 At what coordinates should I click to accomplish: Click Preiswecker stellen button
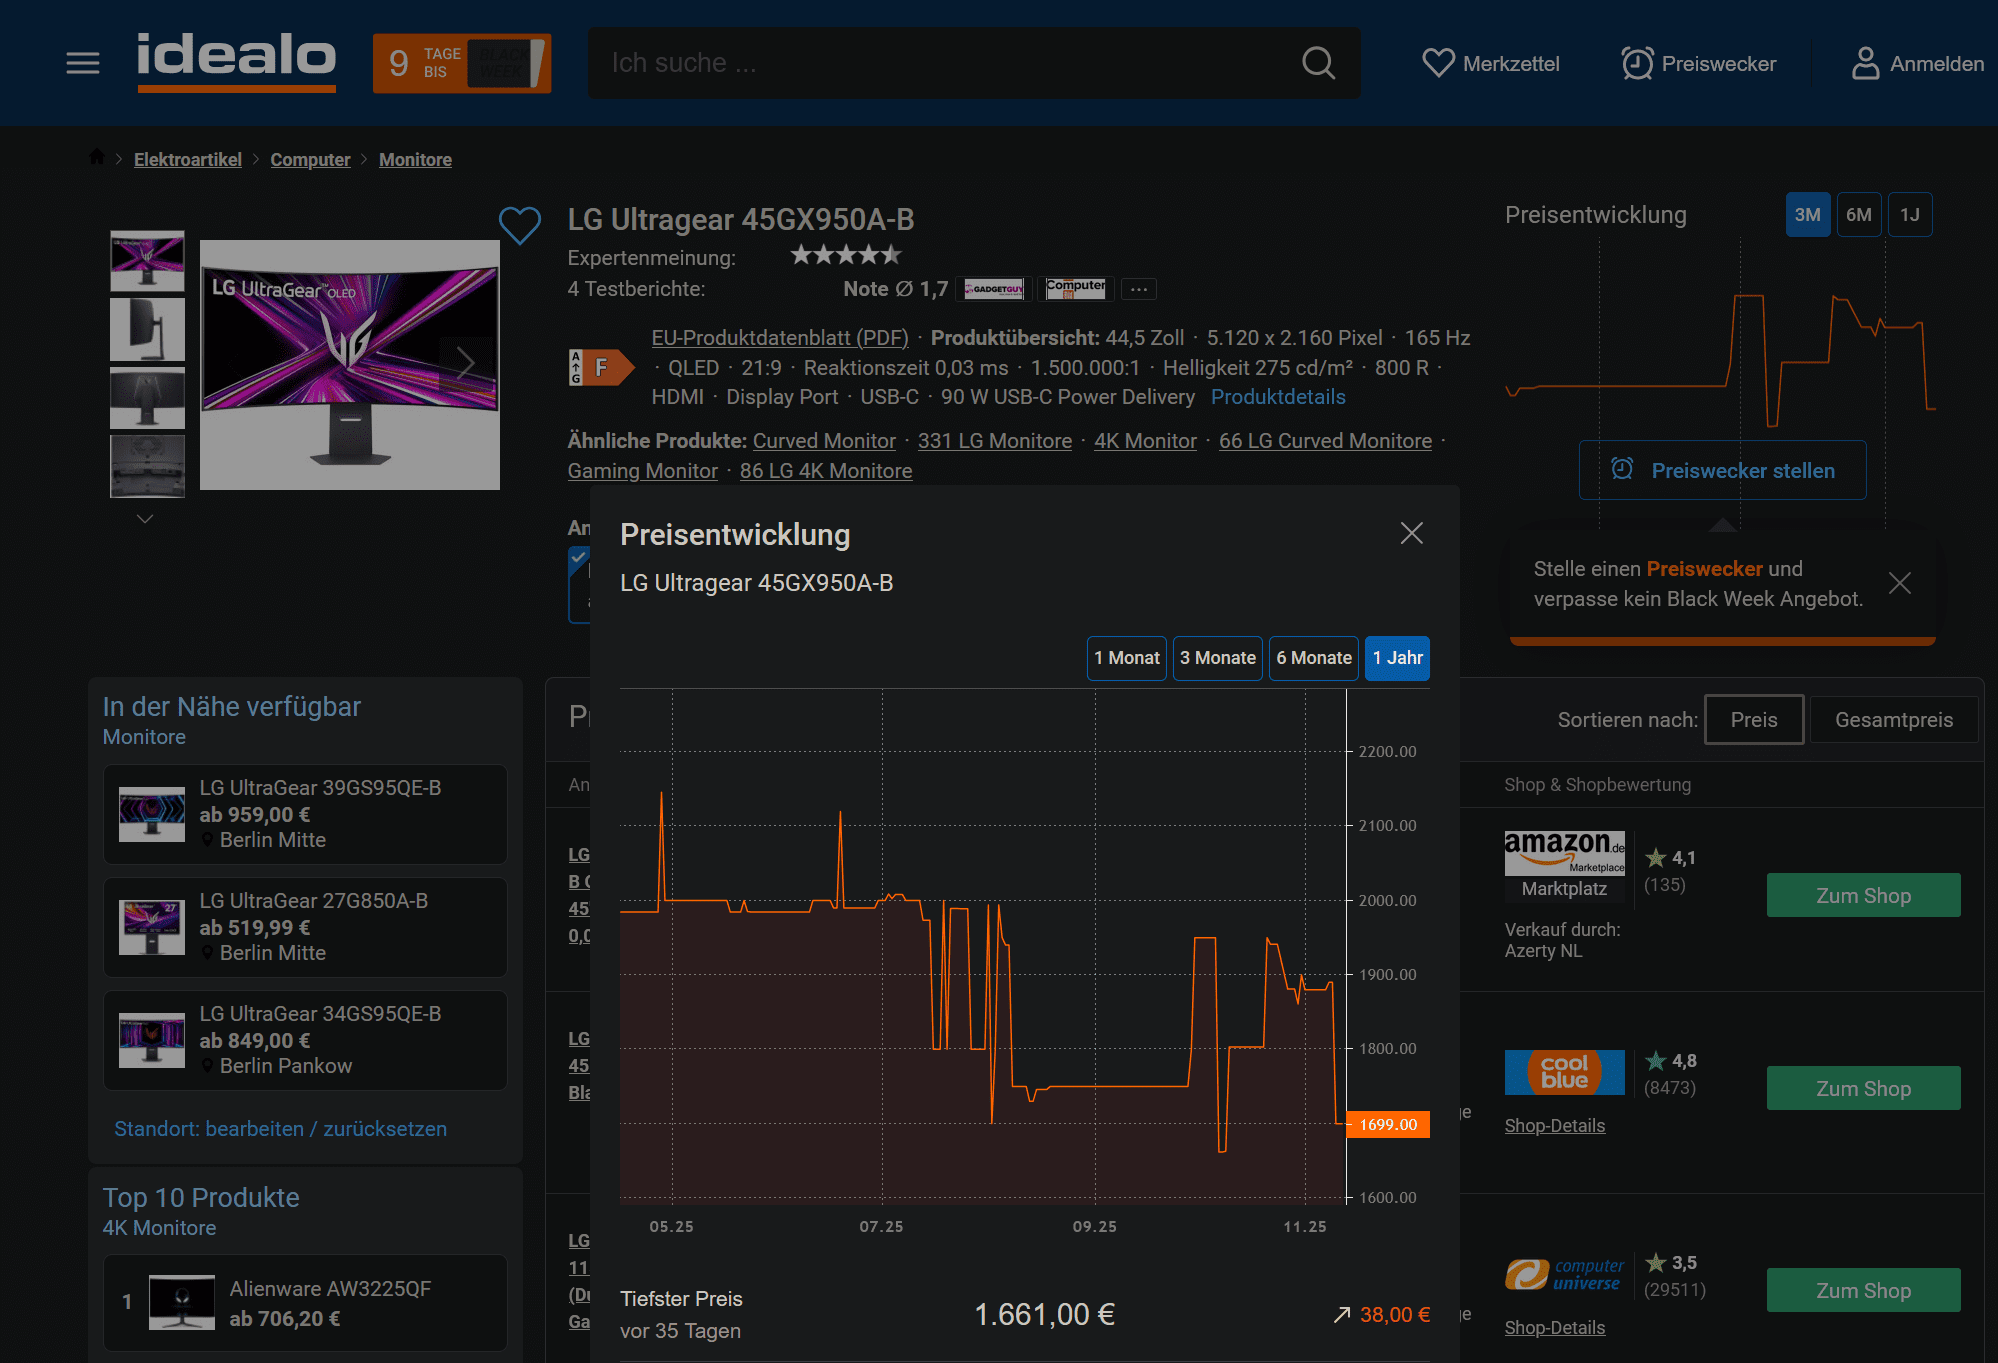(1722, 470)
